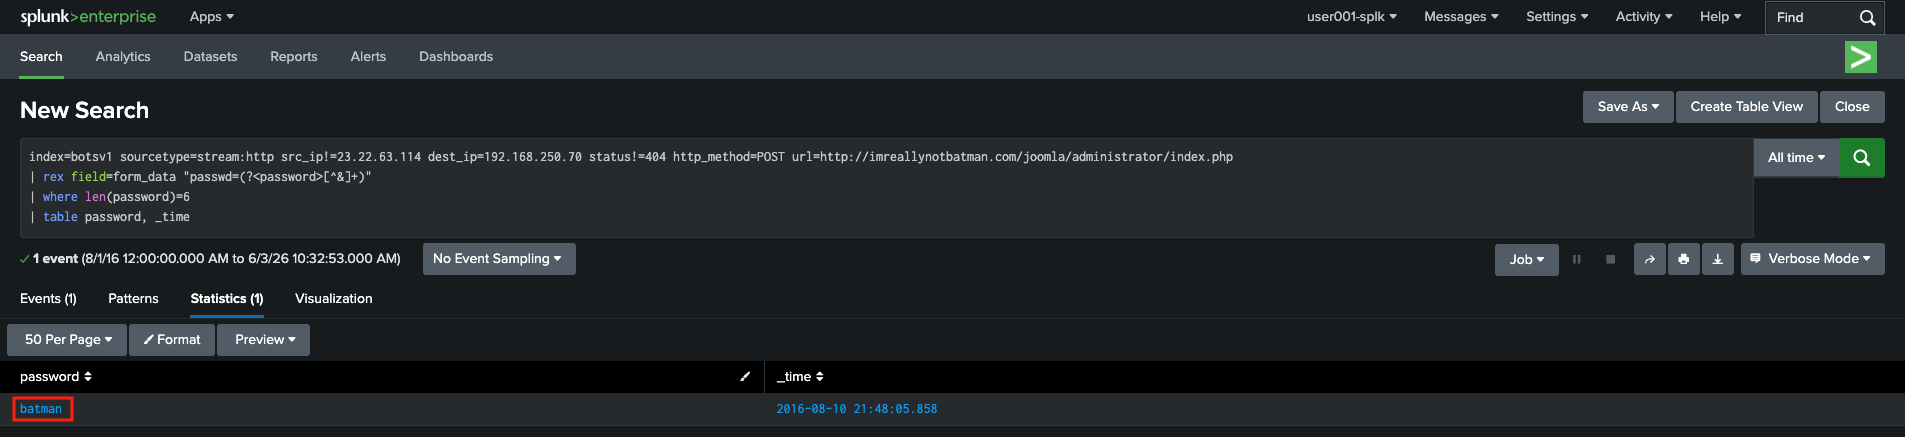The height and width of the screenshot is (437, 1905).
Task: Open the Apps dropdown menu
Action: tap(212, 17)
